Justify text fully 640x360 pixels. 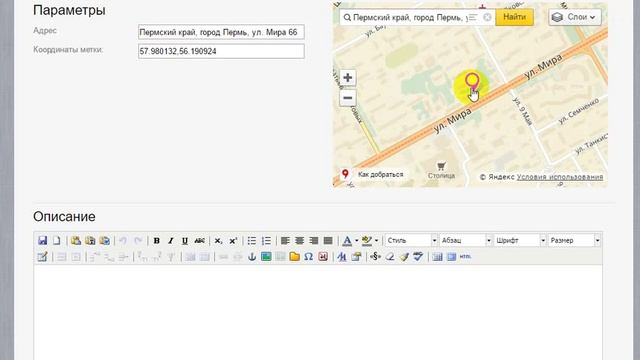point(328,241)
